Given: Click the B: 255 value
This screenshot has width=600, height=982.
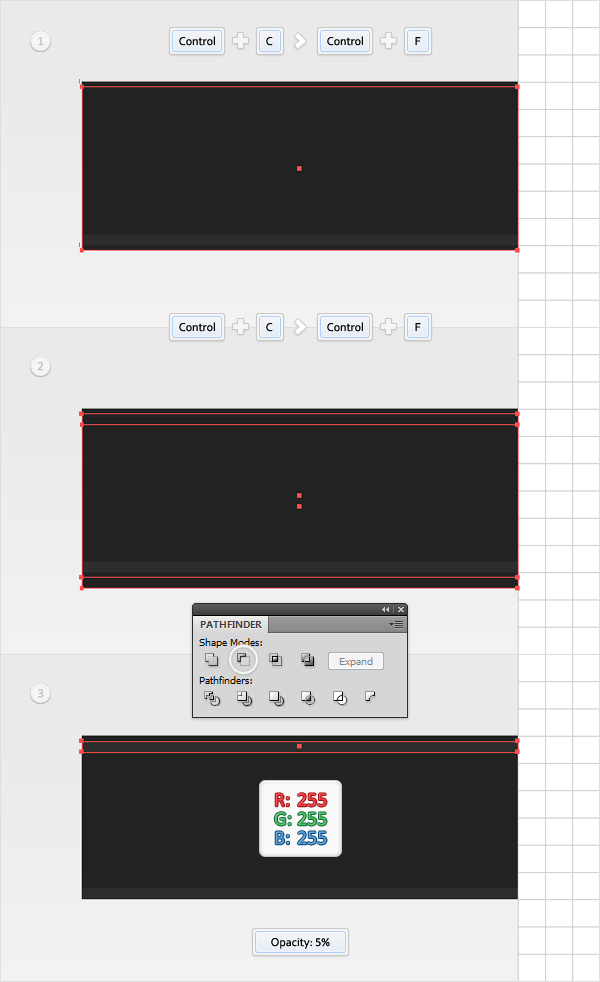Looking at the screenshot, I should pos(301,838).
